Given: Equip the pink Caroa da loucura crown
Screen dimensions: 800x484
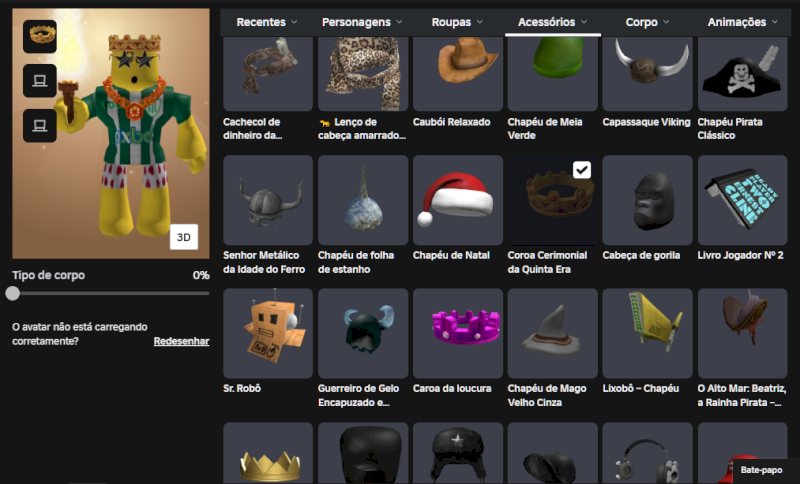Looking at the screenshot, I should pos(458,333).
